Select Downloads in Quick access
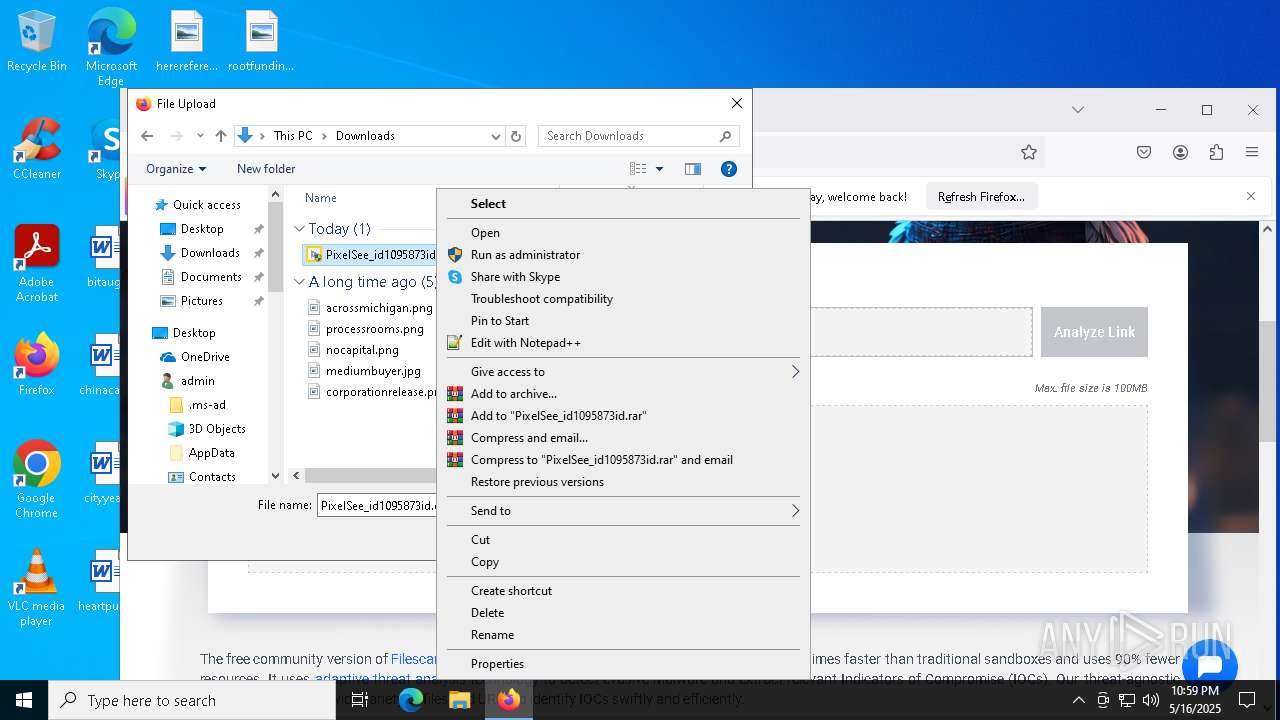 click(210, 253)
